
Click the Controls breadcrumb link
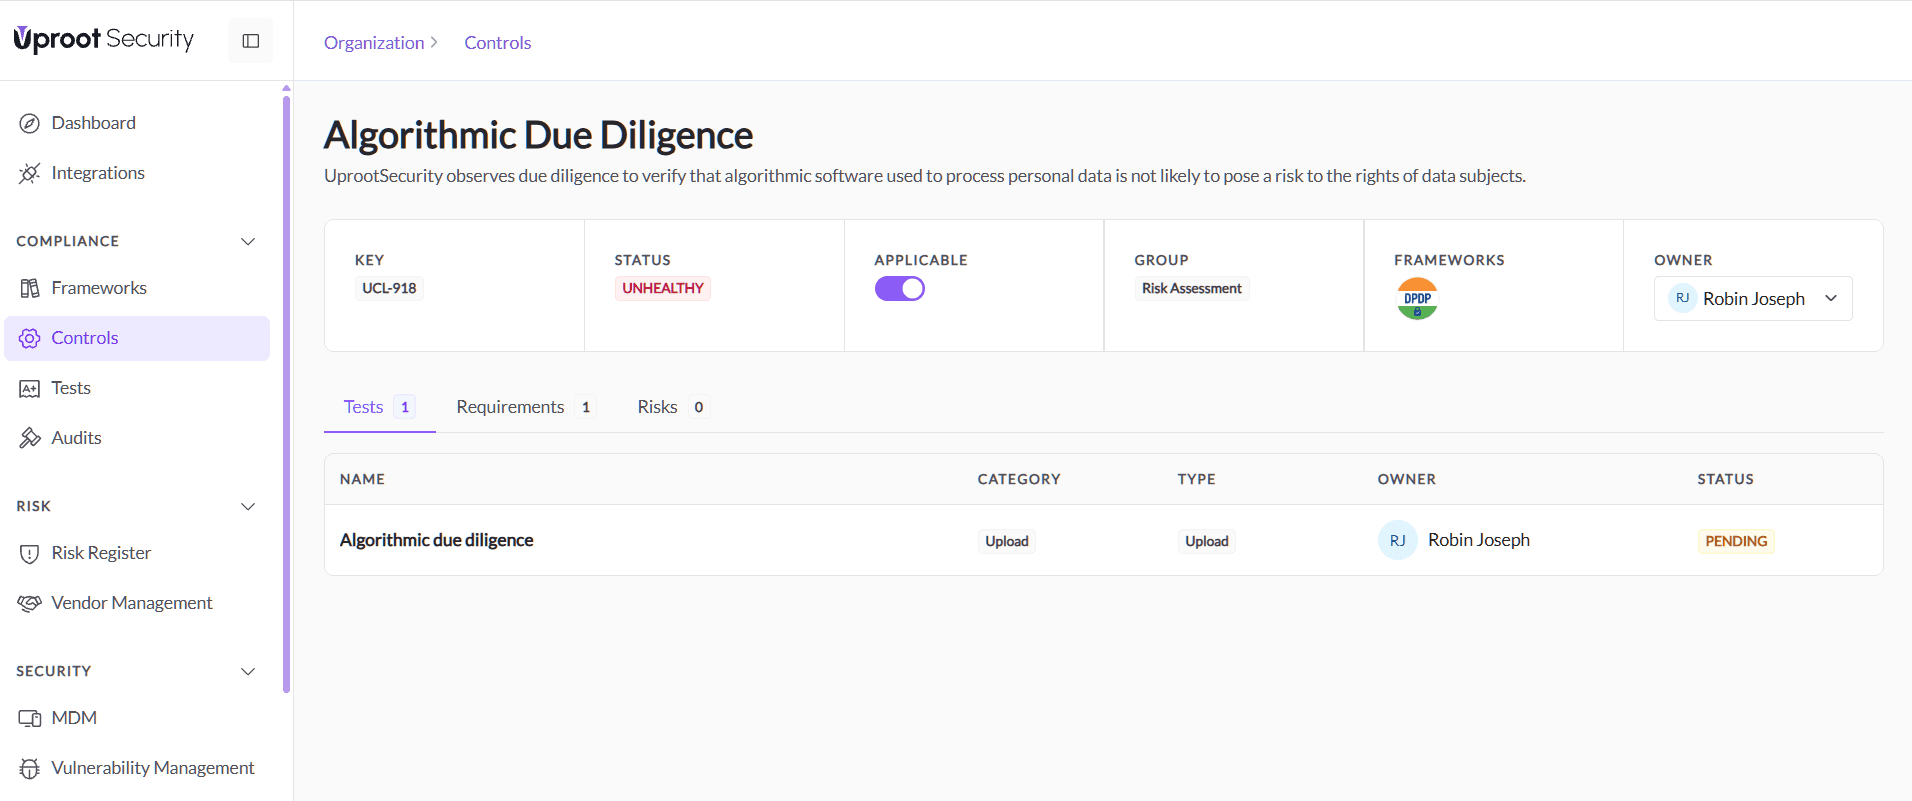(x=497, y=42)
